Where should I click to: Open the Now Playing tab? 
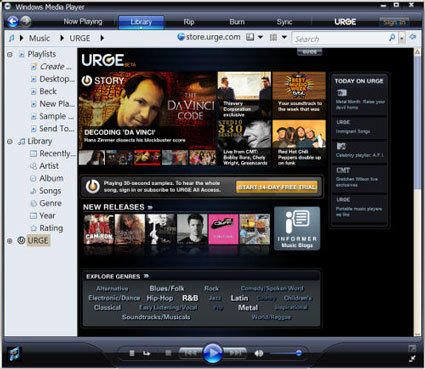(x=83, y=22)
